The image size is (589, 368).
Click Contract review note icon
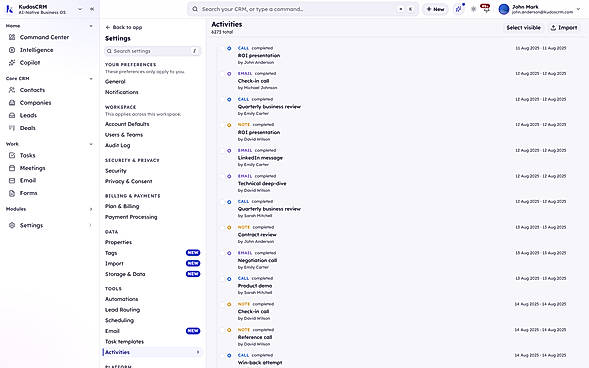pos(229,228)
